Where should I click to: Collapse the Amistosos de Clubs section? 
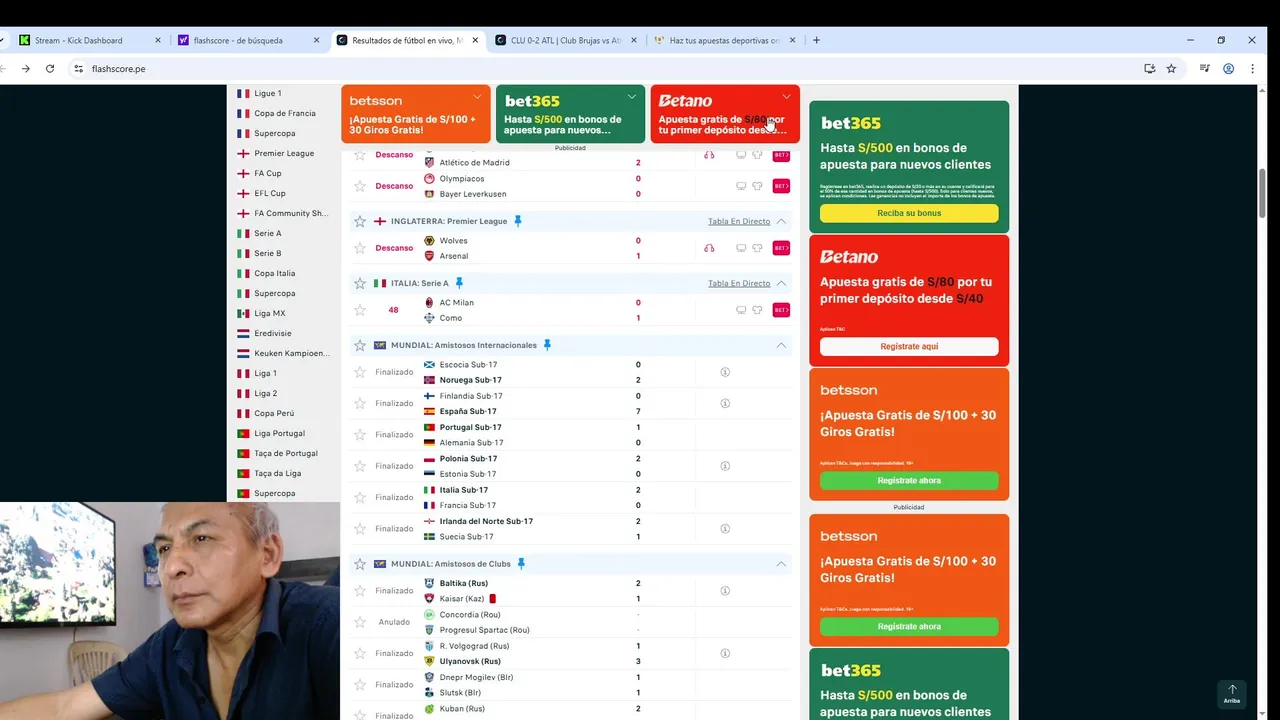pyautogui.click(x=781, y=564)
